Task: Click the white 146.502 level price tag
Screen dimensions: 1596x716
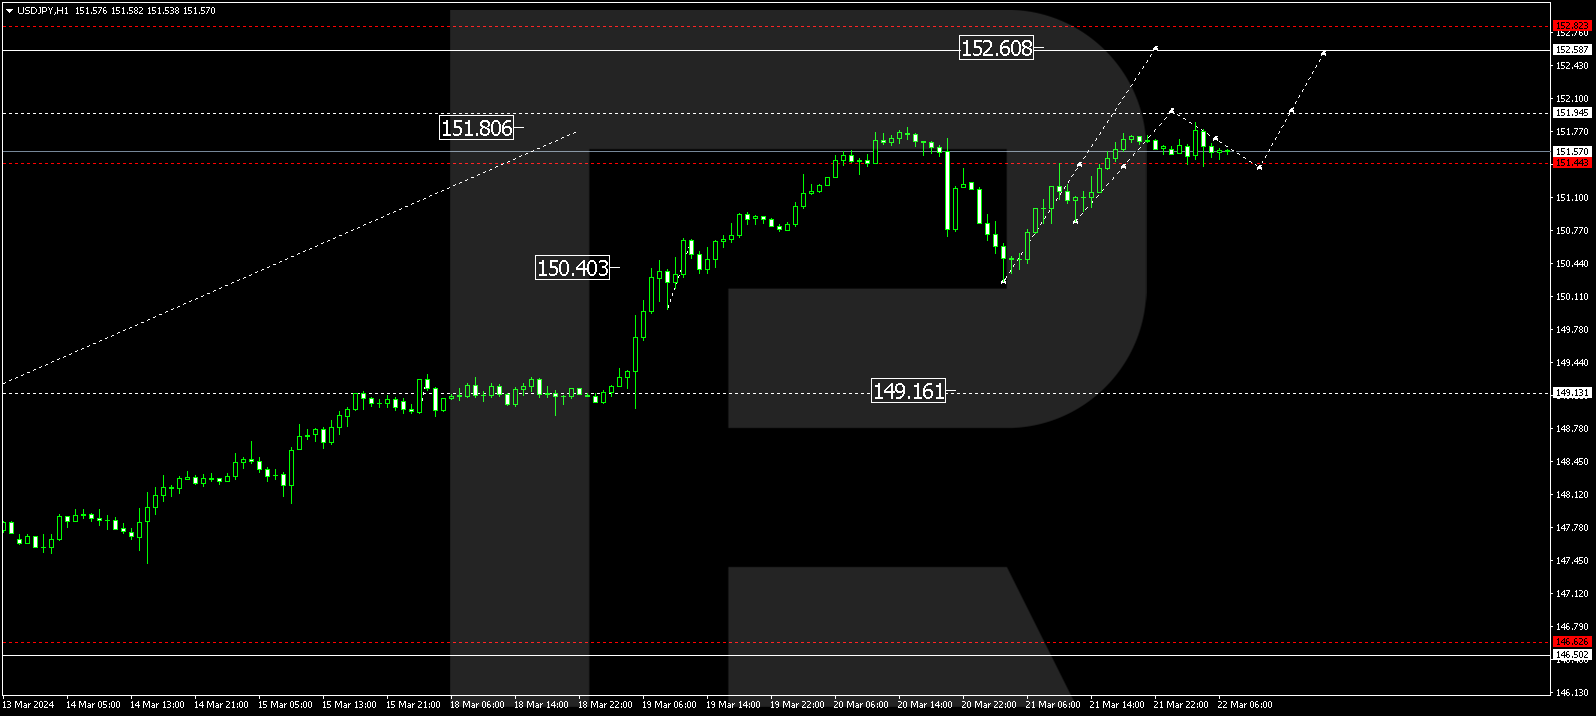Action: tap(1572, 655)
